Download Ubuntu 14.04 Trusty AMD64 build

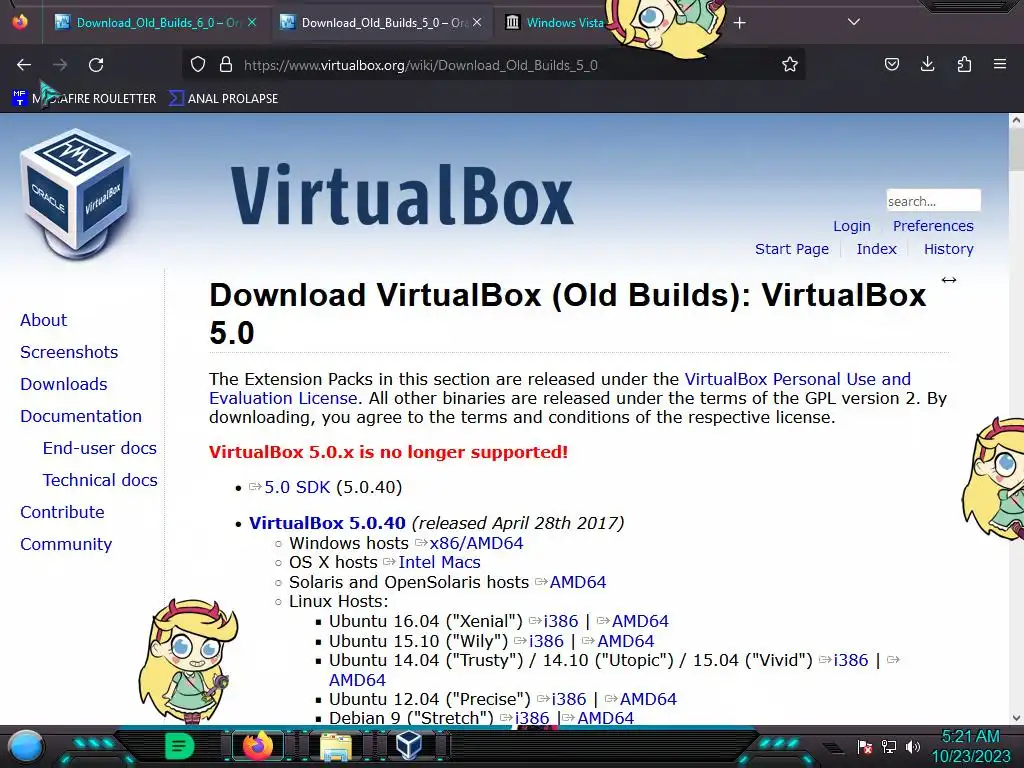tap(357, 680)
